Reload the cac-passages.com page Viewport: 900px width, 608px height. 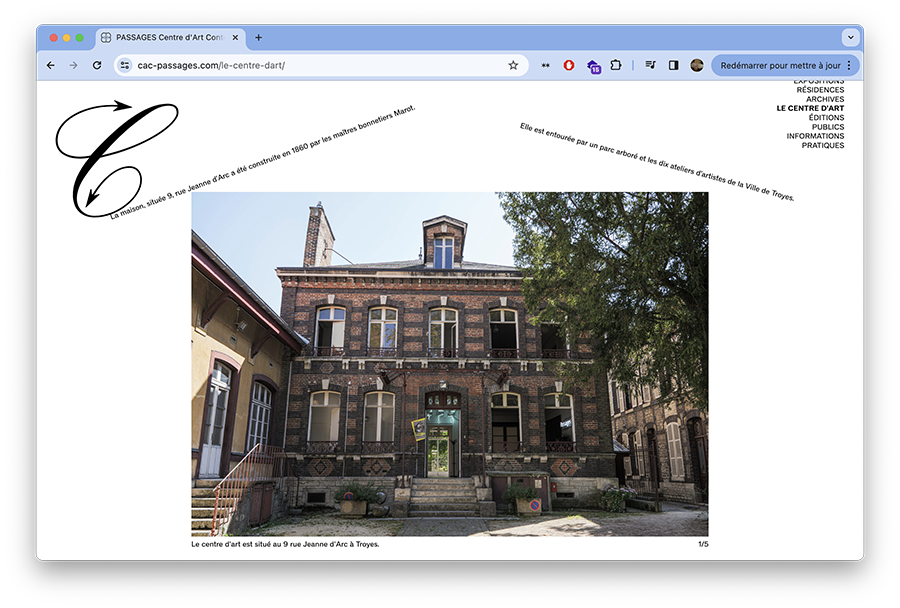click(97, 65)
